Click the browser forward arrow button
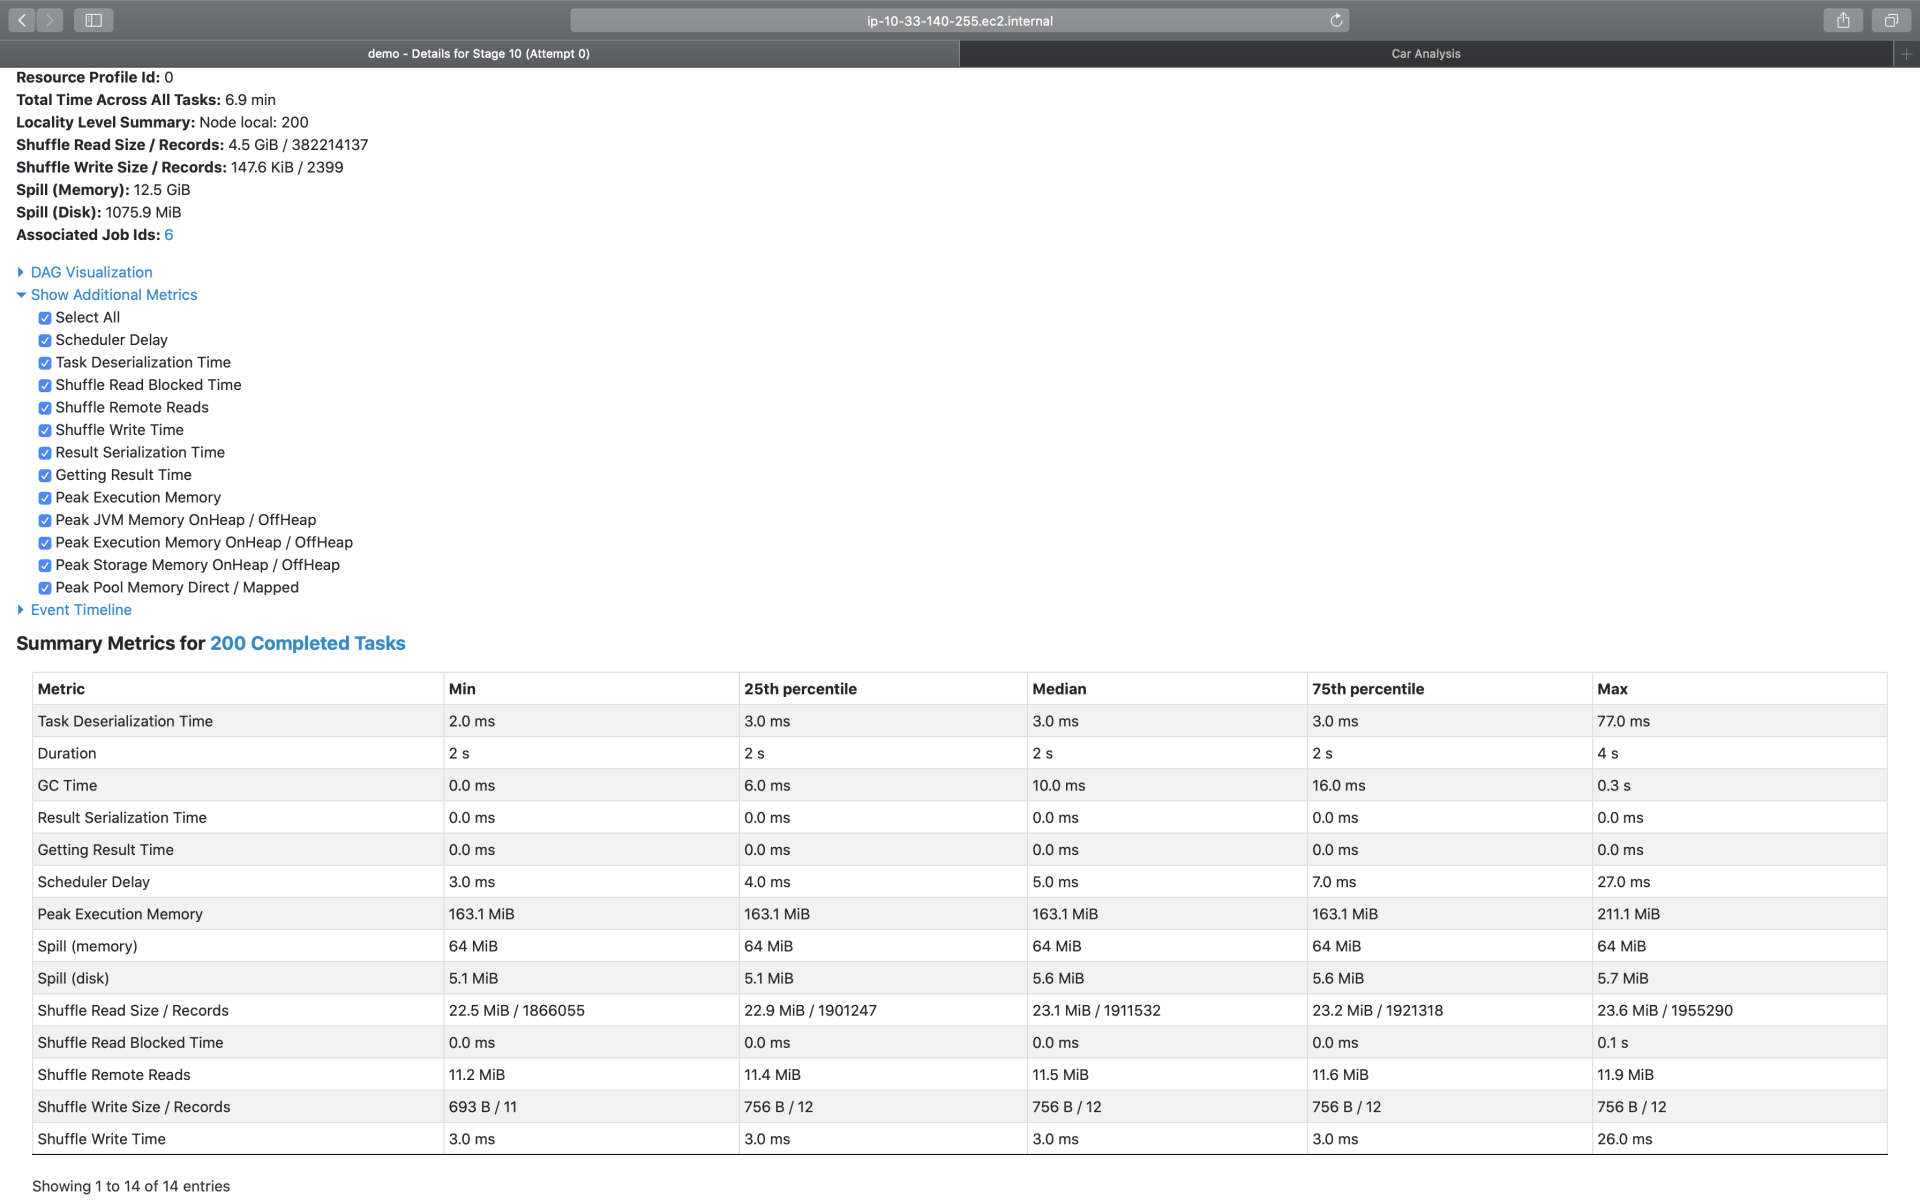The height and width of the screenshot is (1200, 1920). pos(49,20)
